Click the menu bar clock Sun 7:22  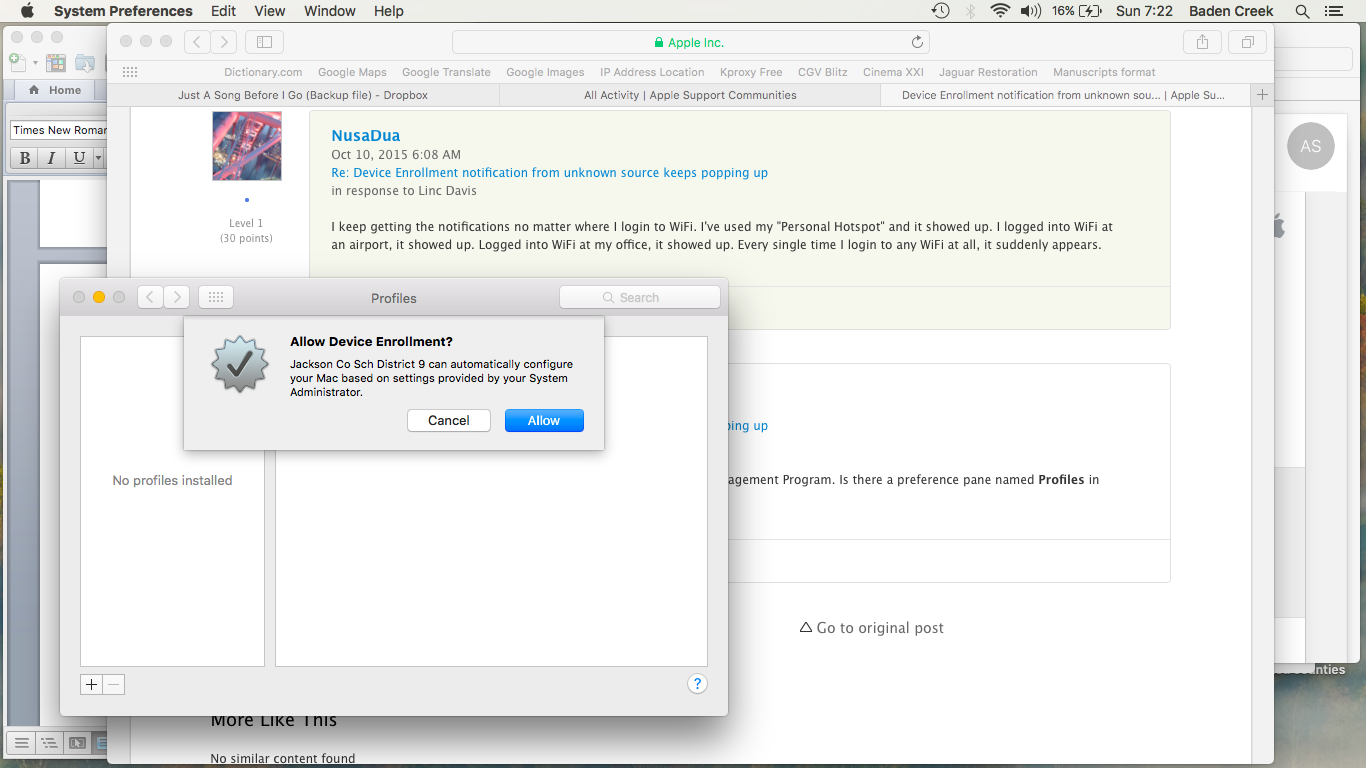click(x=1145, y=11)
